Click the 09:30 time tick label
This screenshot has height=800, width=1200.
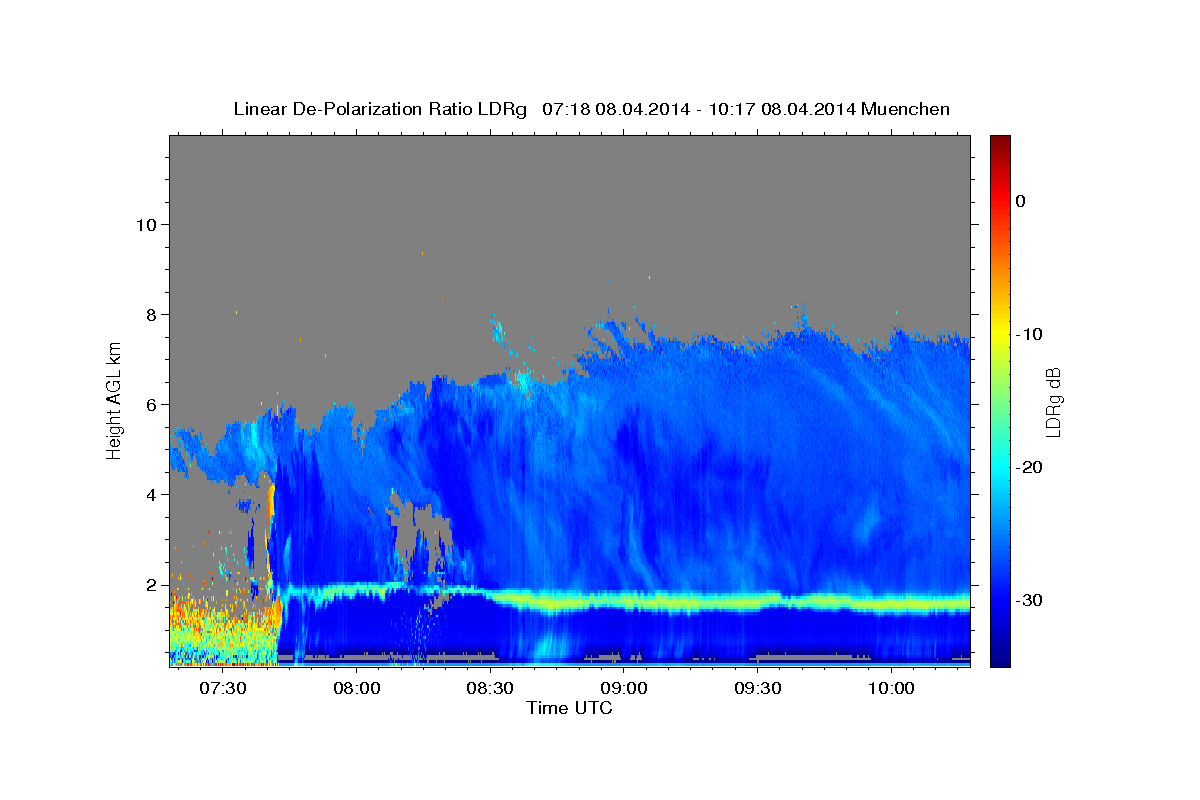[757, 688]
